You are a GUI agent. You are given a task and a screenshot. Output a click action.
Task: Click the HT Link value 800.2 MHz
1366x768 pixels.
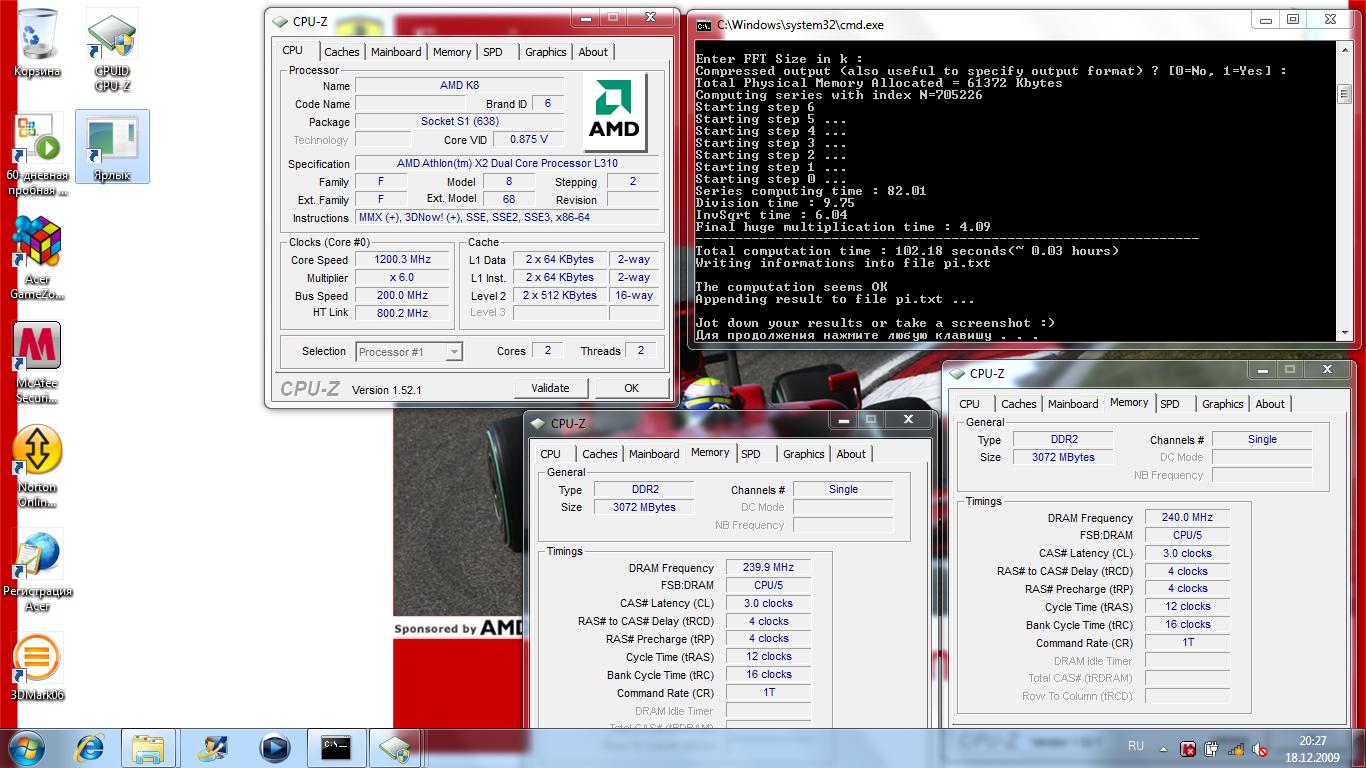point(402,313)
